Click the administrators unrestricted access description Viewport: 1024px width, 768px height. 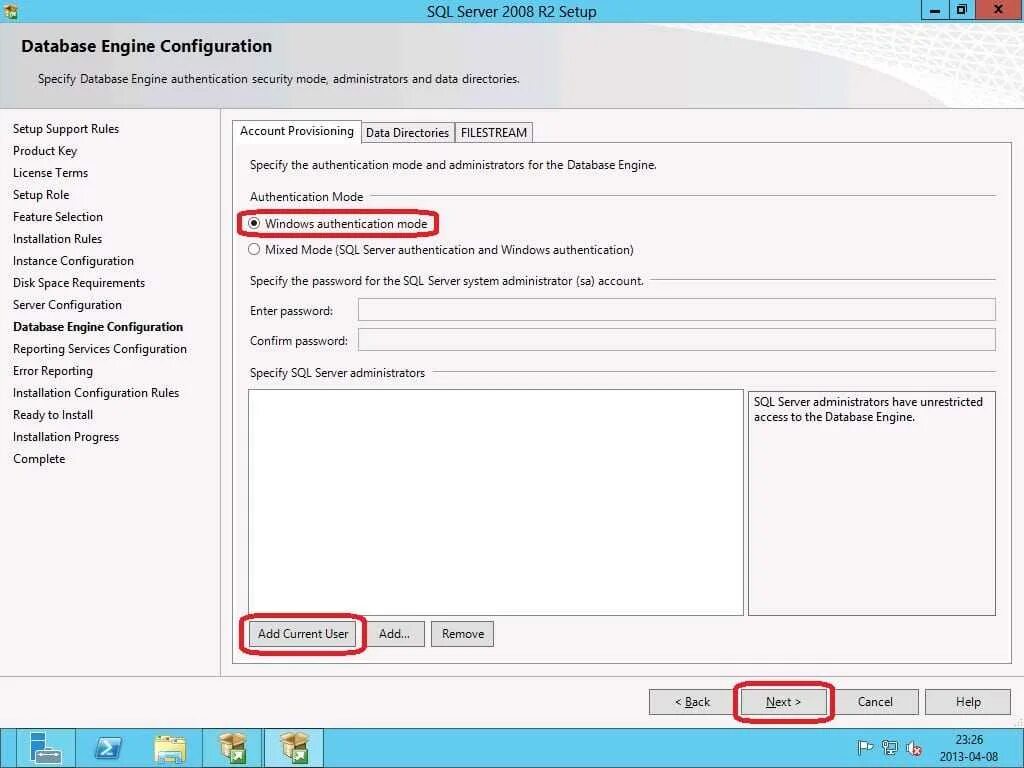tap(868, 409)
